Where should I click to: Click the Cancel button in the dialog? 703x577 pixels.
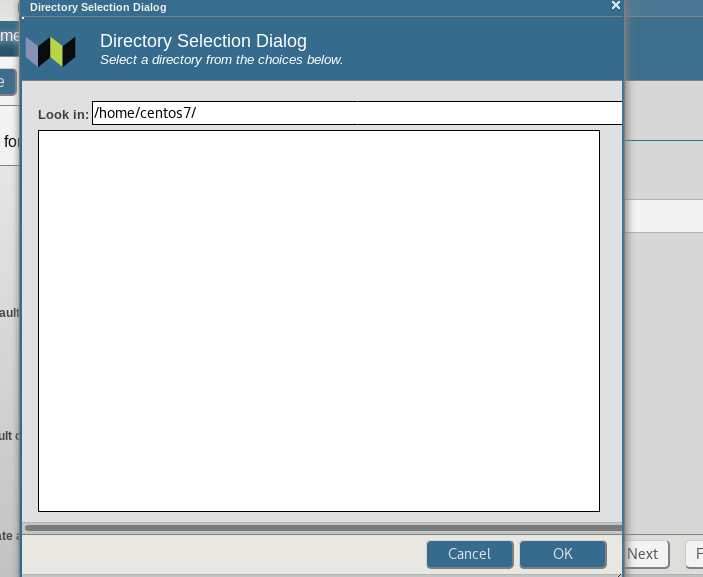point(470,554)
